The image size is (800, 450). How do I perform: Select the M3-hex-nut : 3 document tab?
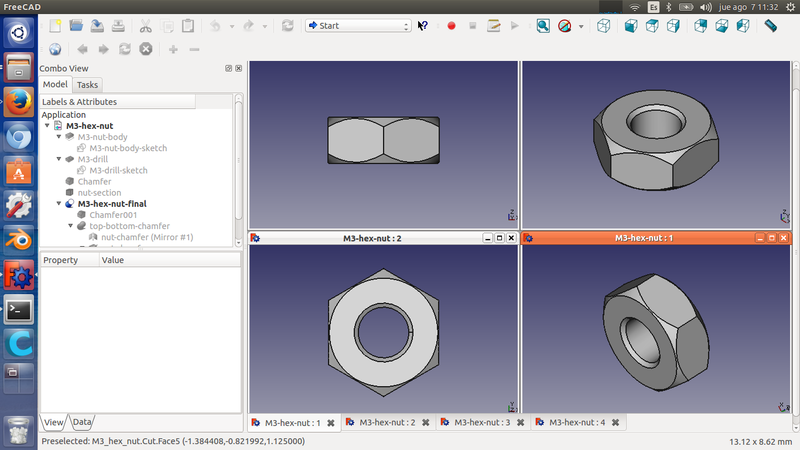(x=482, y=423)
